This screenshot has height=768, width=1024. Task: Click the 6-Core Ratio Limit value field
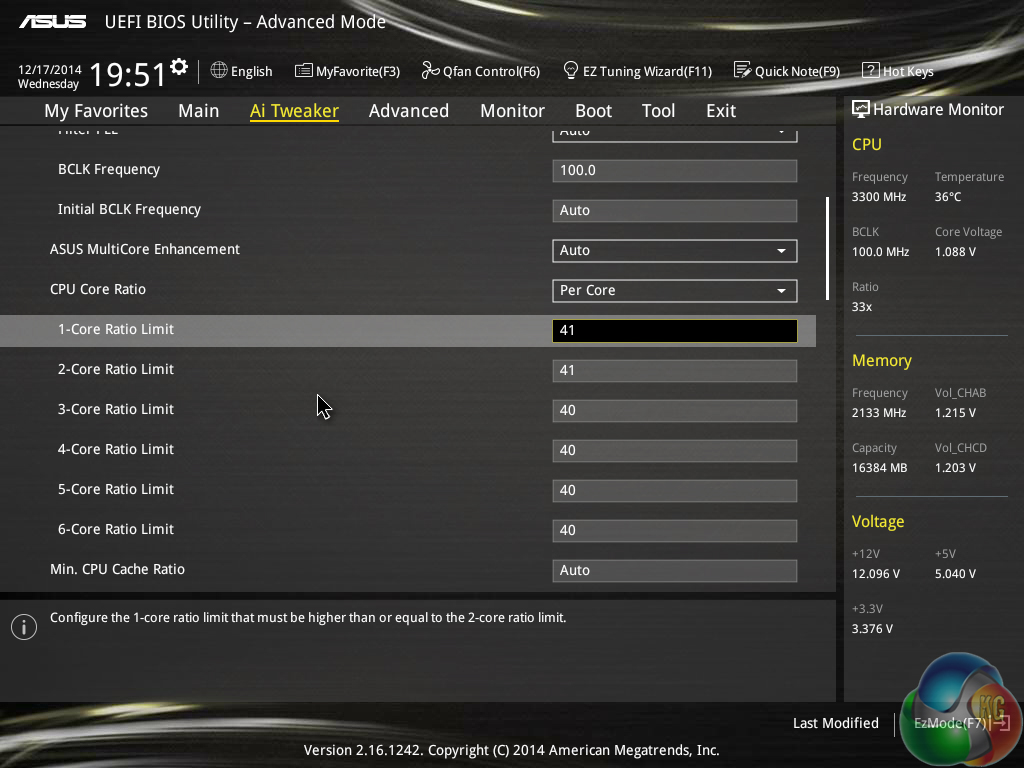[x=675, y=530]
